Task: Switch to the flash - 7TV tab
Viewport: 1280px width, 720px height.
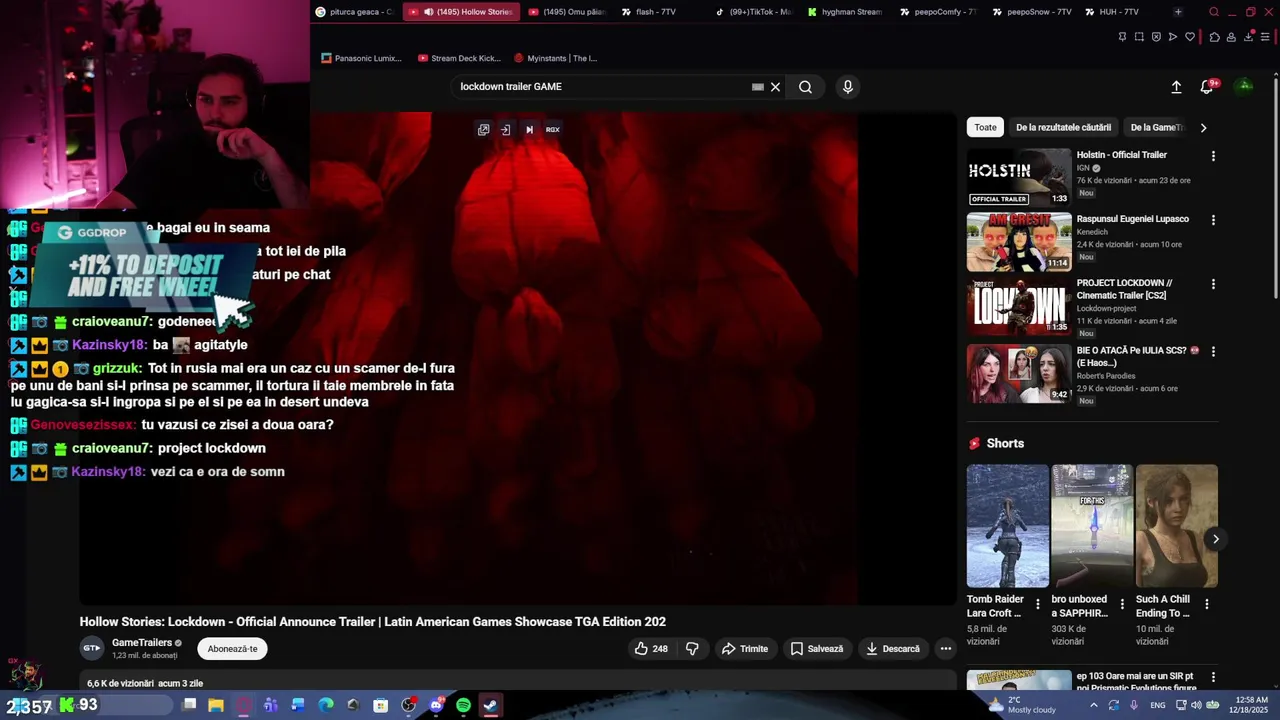Action: pyautogui.click(x=658, y=12)
